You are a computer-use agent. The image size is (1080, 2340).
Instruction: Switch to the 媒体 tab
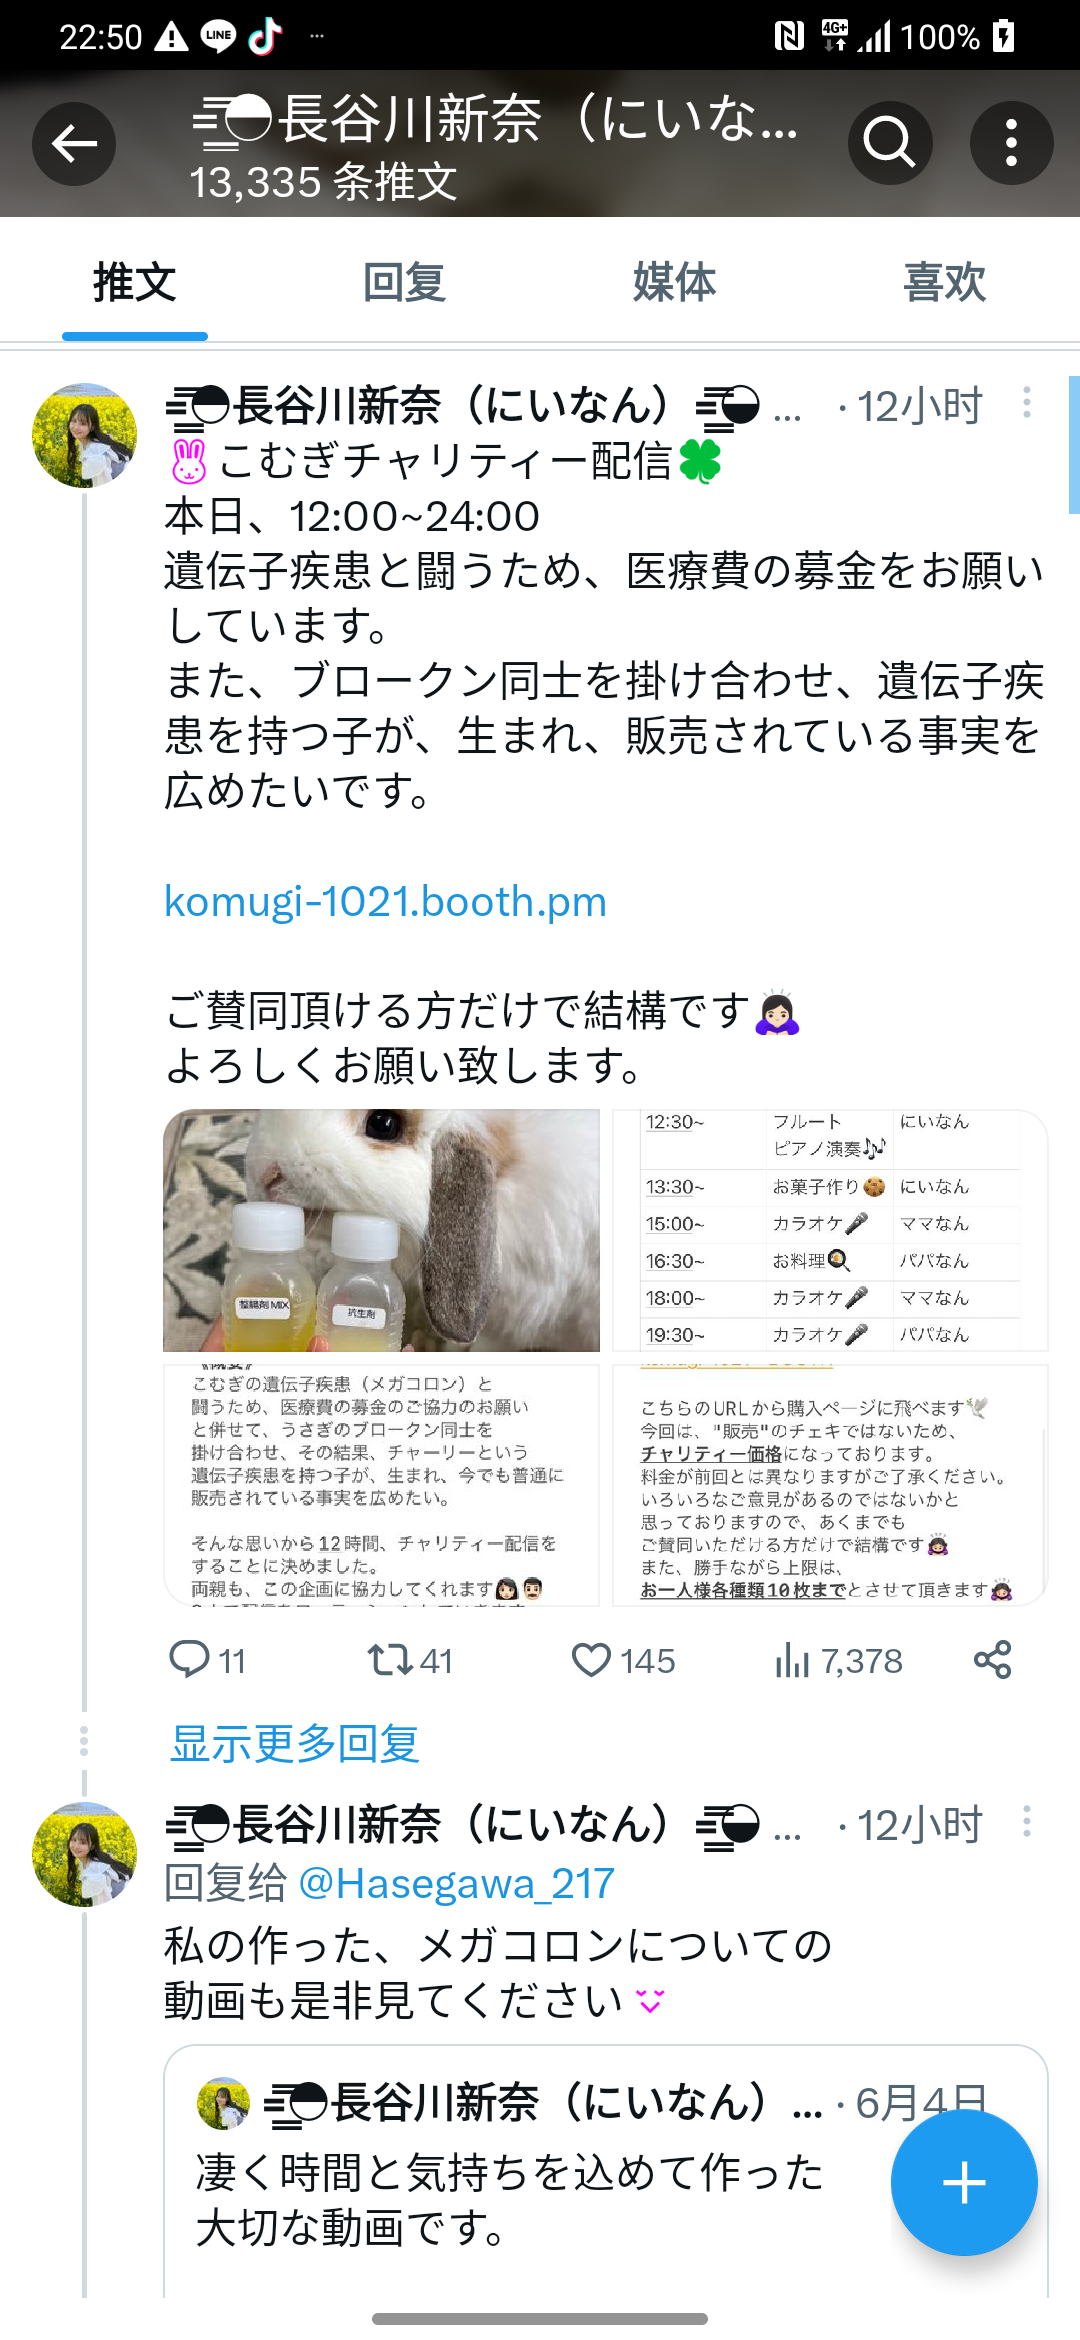pyautogui.click(x=674, y=282)
